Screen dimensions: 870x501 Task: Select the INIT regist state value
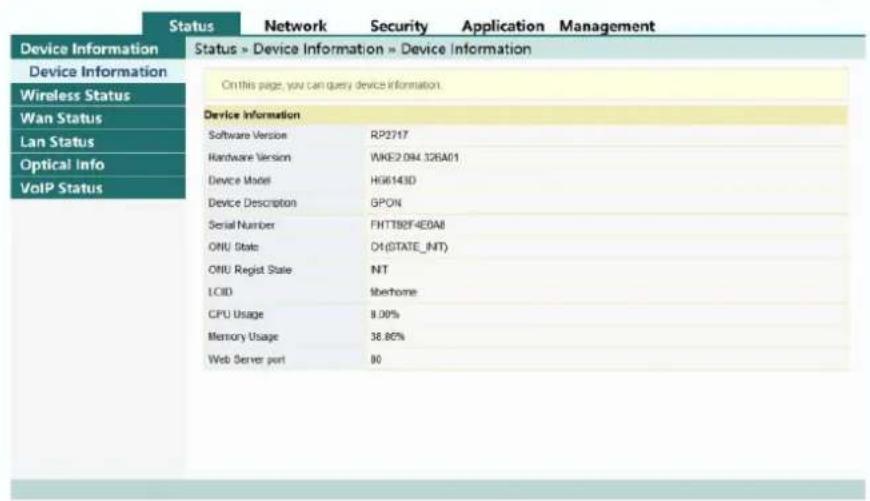tap(379, 270)
